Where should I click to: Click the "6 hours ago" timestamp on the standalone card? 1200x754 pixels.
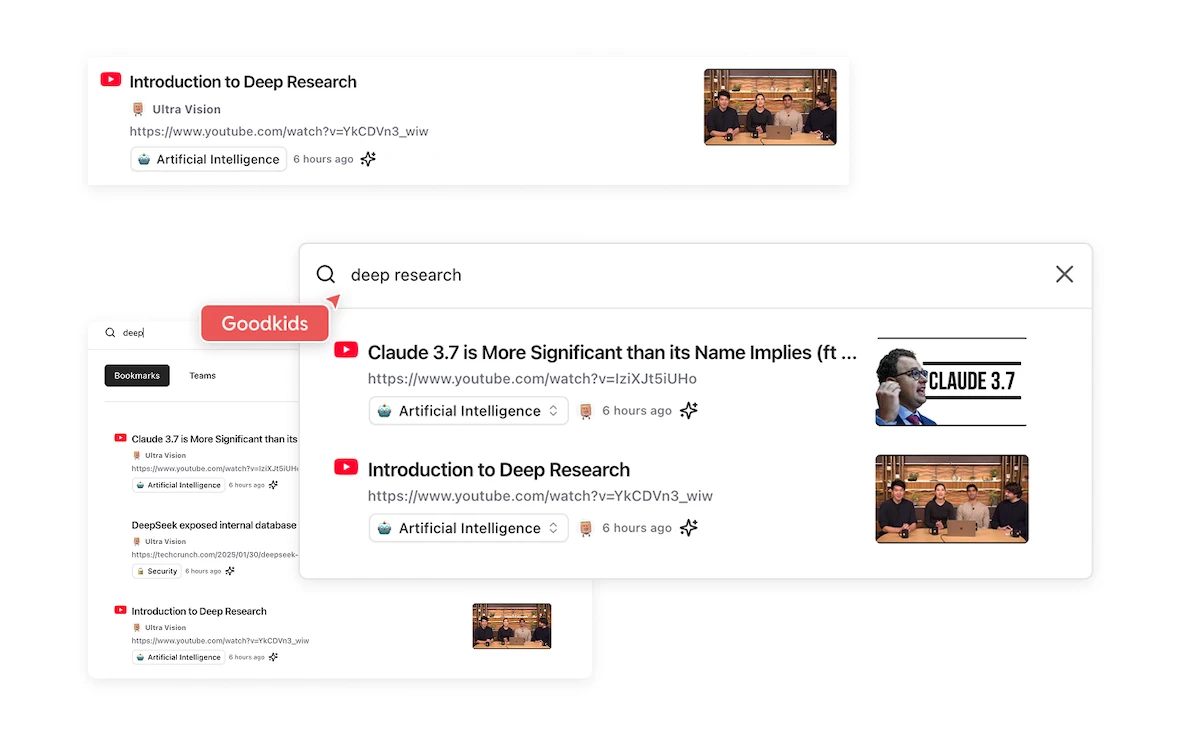pyautogui.click(x=323, y=159)
